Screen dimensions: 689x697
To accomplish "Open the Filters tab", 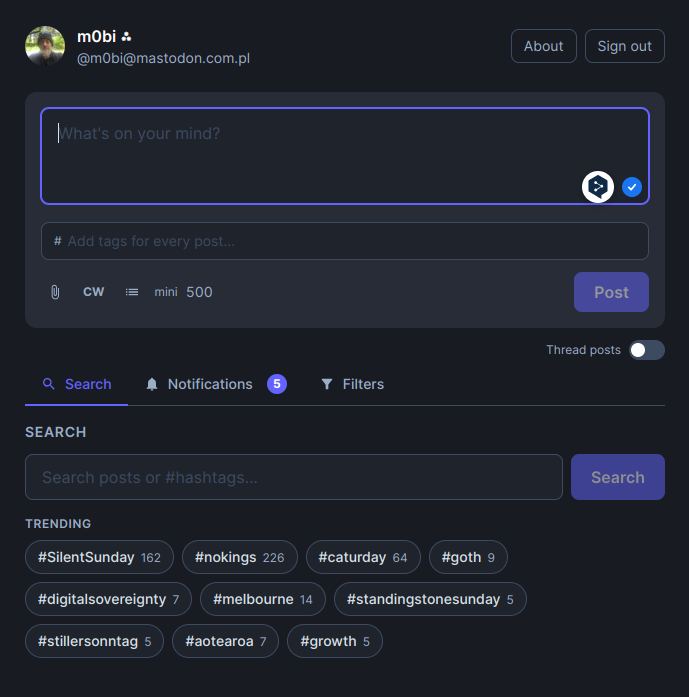I will pyautogui.click(x=352, y=384).
